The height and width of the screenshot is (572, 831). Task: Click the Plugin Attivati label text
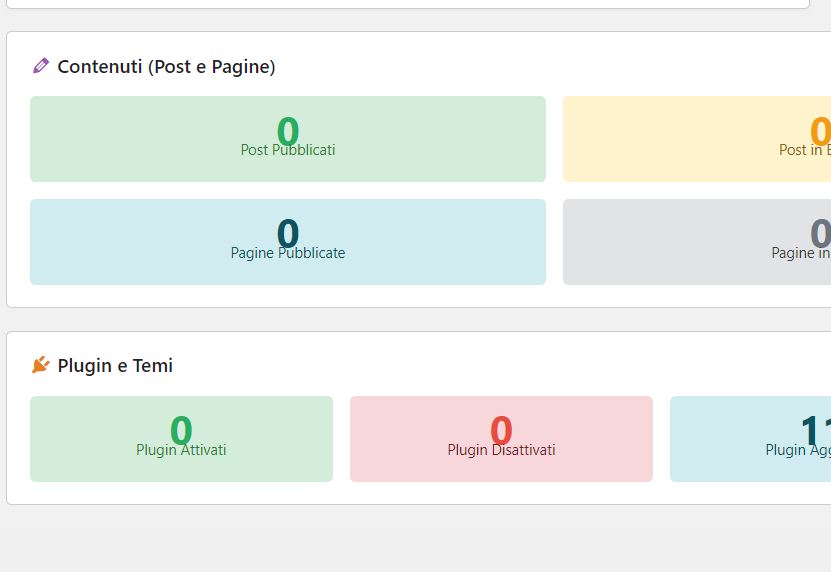click(181, 450)
